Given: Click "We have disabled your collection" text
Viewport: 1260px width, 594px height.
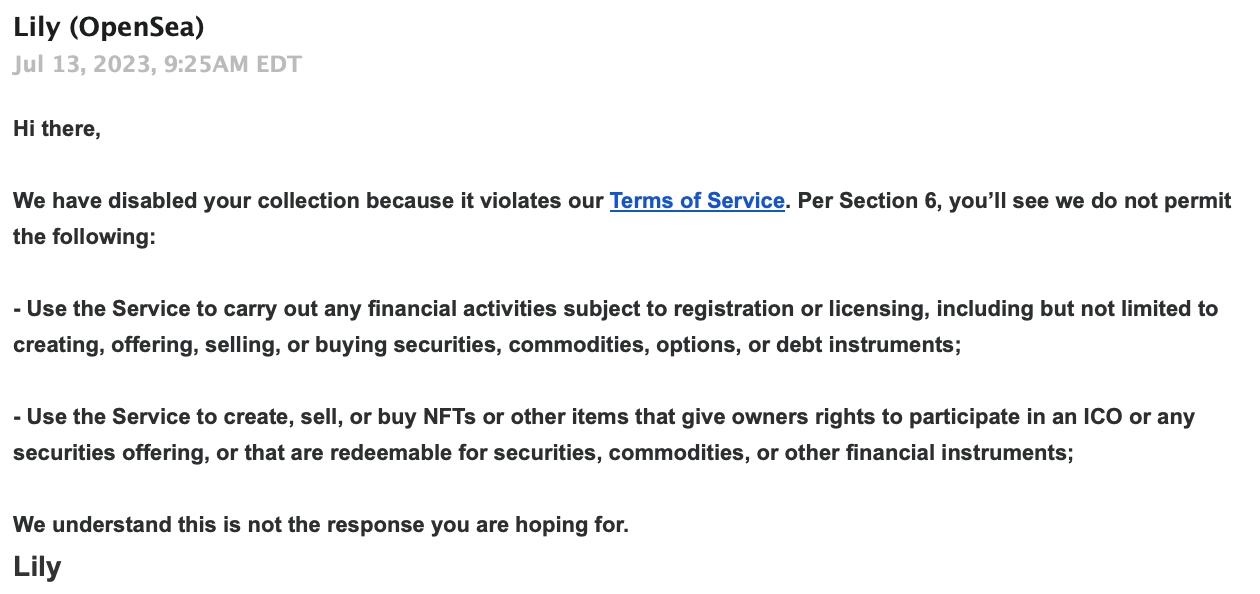Looking at the screenshot, I should [187, 200].
